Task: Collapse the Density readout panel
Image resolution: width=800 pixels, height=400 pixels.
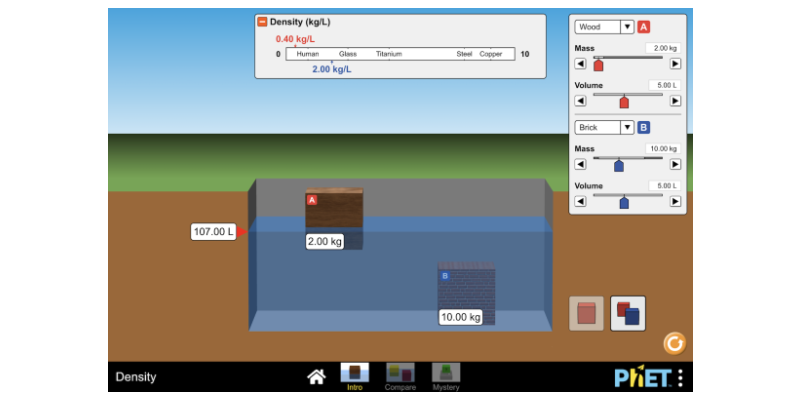Action: tap(262, 21)
